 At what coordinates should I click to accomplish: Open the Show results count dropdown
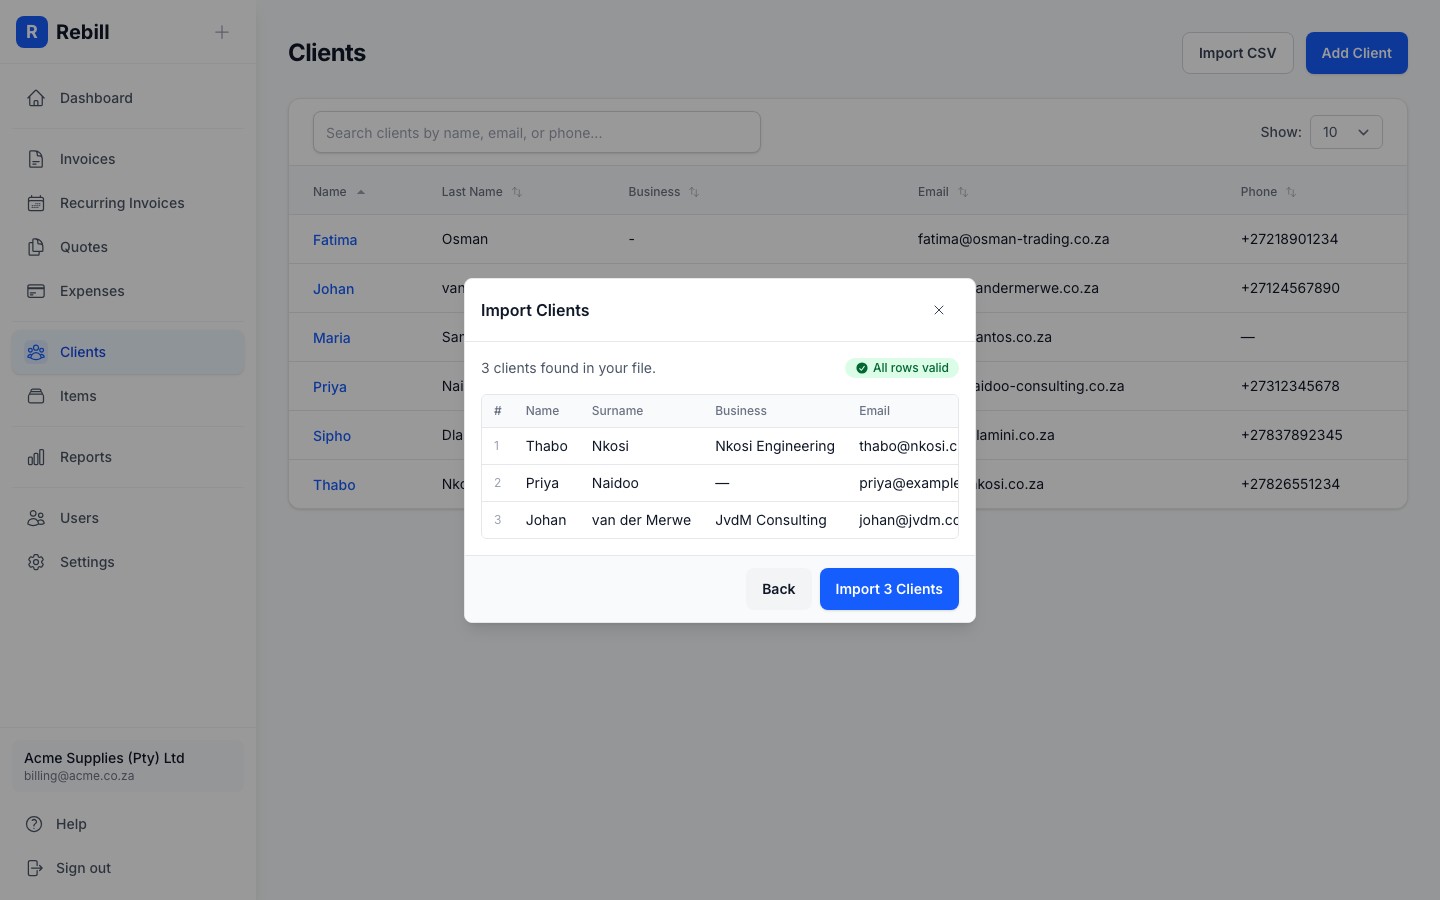pyautogui.click(x=1346, y=131)
